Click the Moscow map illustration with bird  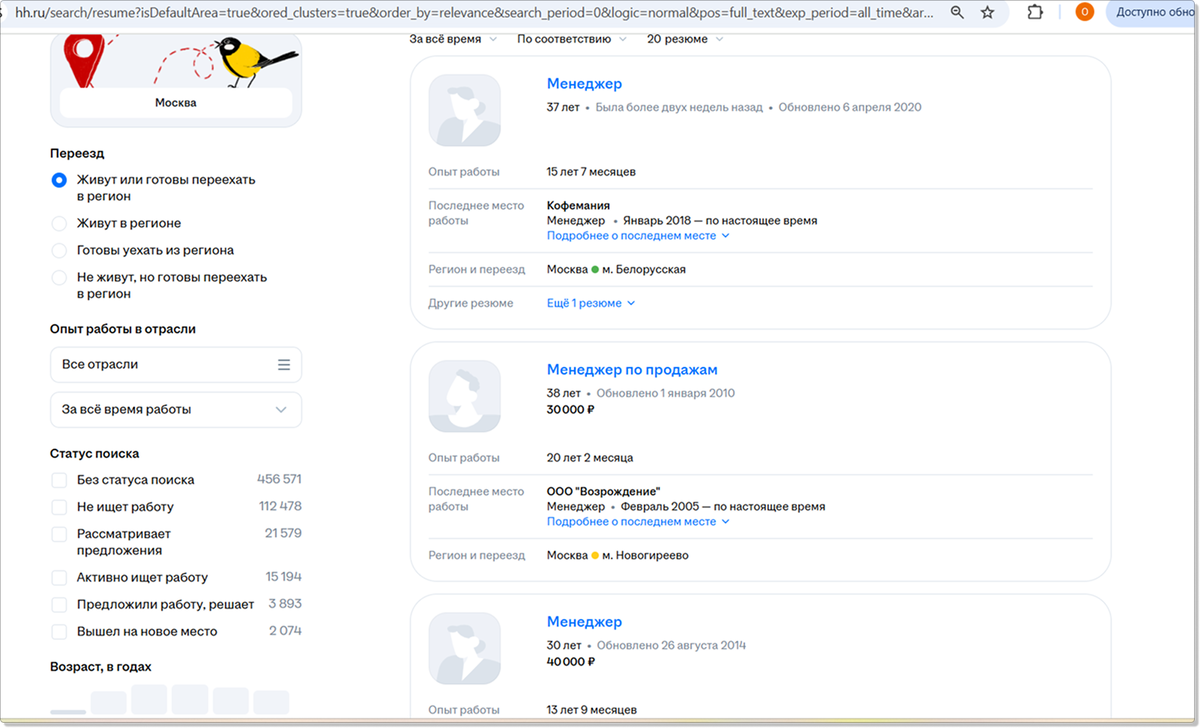(x=176, y=62)
